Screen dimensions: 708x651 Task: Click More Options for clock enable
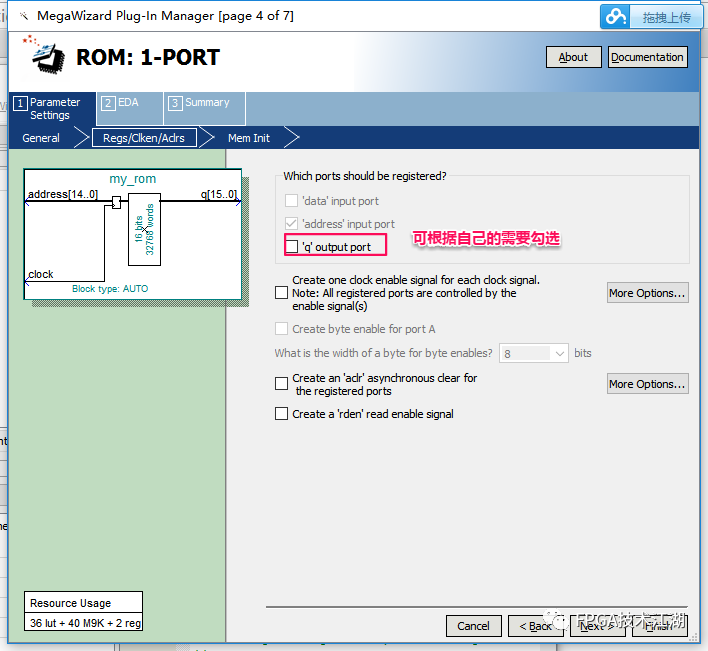[647, 293]
